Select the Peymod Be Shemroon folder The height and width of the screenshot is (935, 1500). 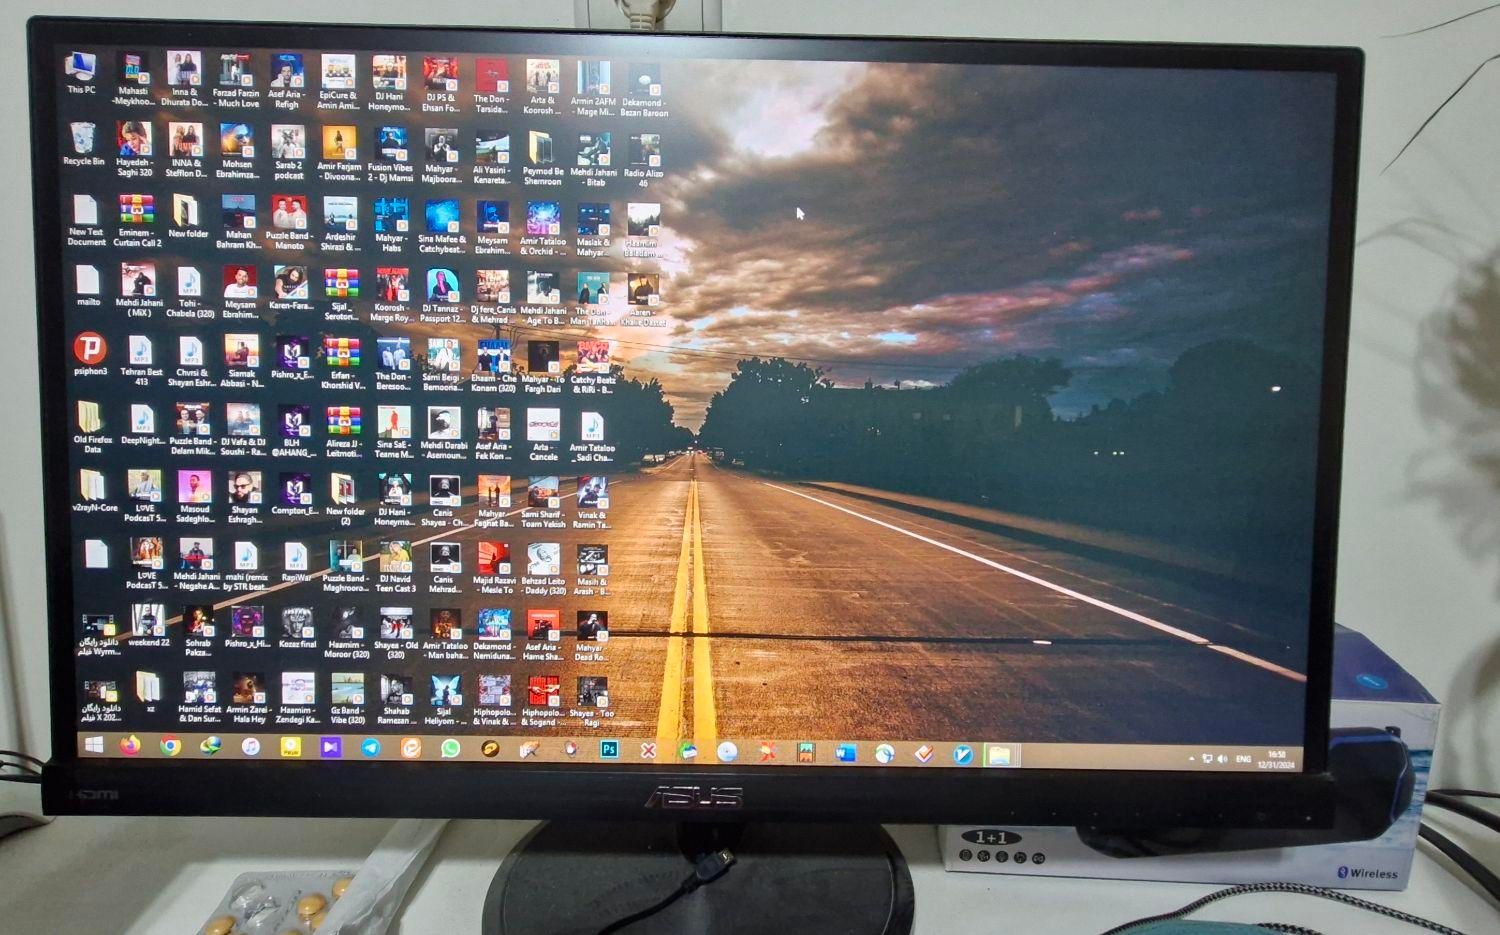(543, 159)
